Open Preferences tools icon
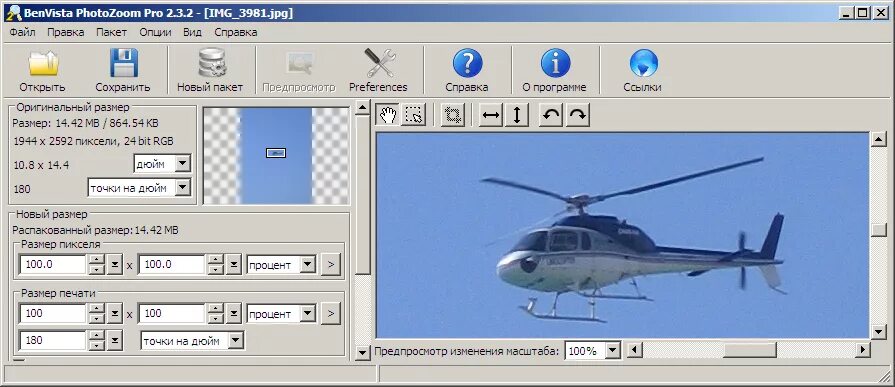The width and height of the screenshot is (895, 387). point(378,71)
